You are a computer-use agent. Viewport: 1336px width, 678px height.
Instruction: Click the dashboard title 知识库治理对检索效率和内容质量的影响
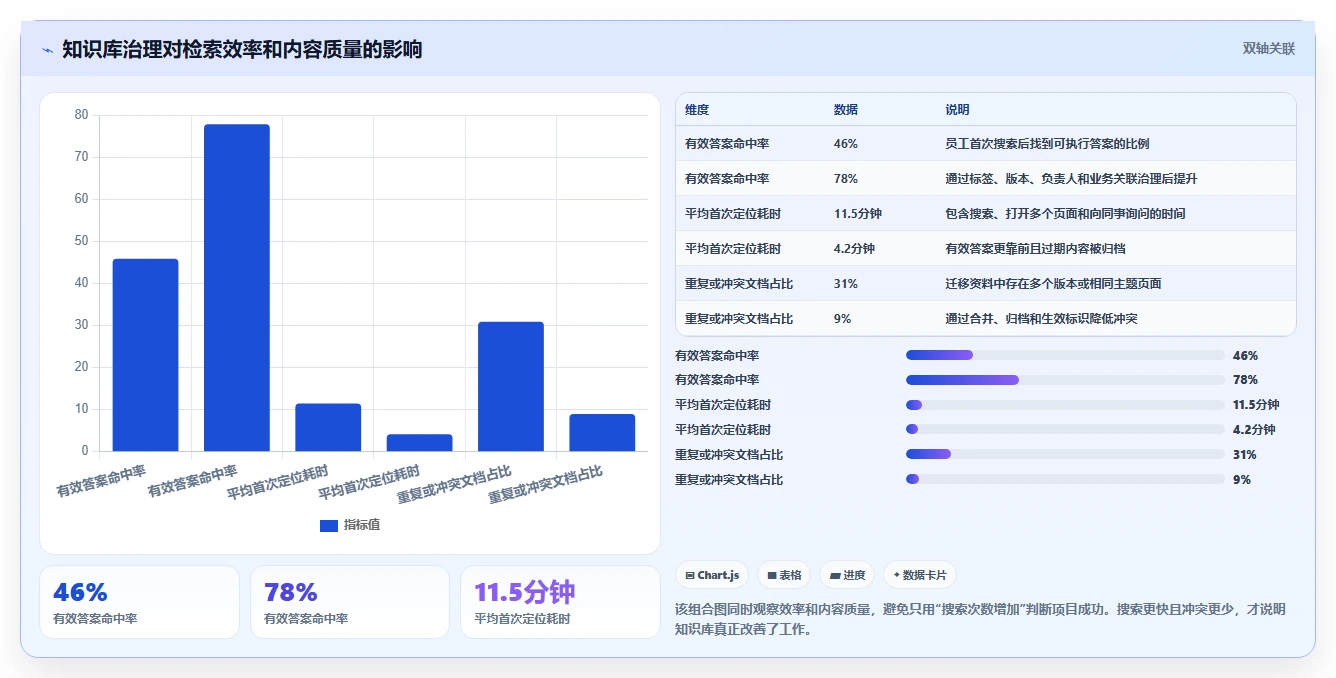tap(242, 49)
